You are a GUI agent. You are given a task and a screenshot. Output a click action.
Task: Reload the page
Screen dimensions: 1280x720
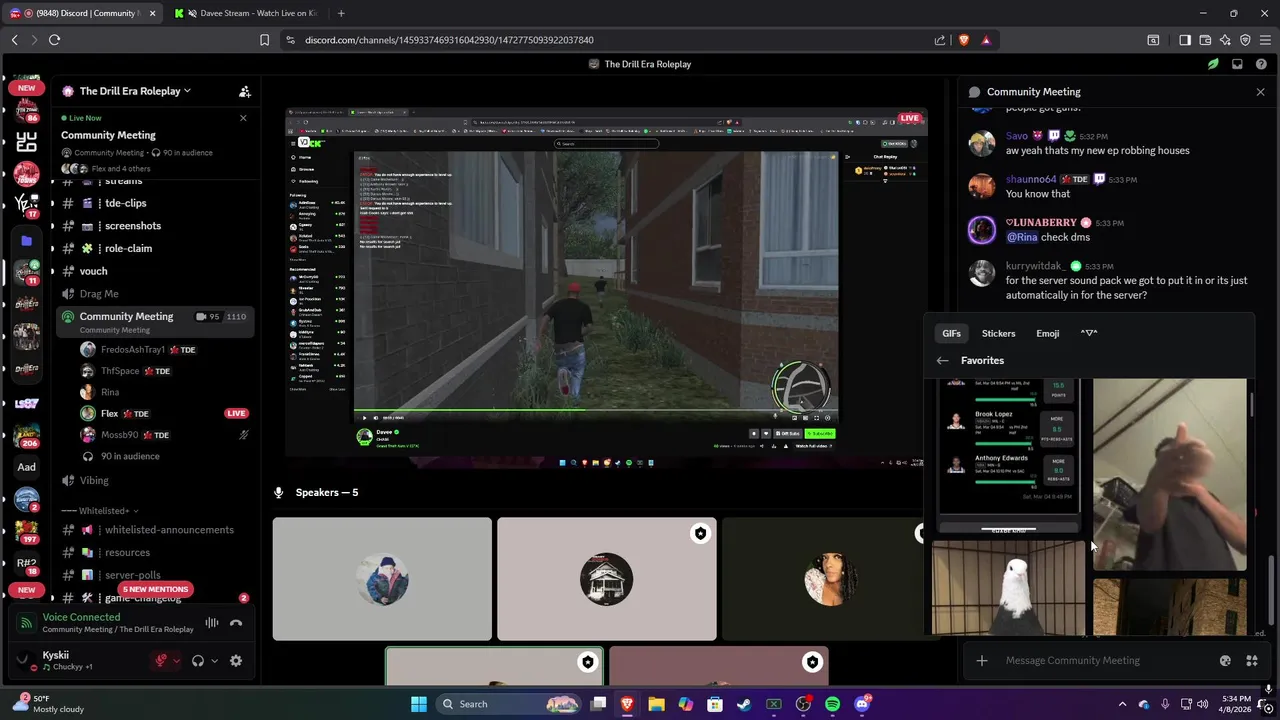click(54, 40)
